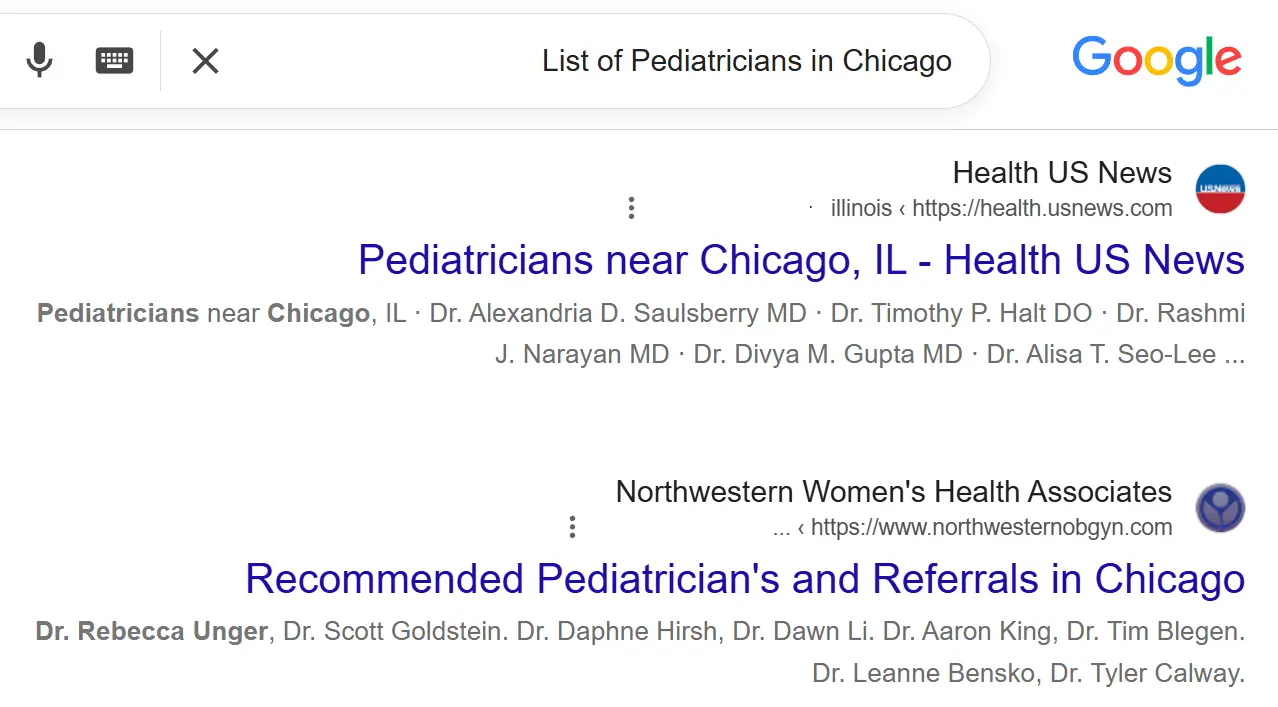Click the Northwestern Women's Health favicon
This screenshot has height=707, width=1278.
pos(1220,508)
